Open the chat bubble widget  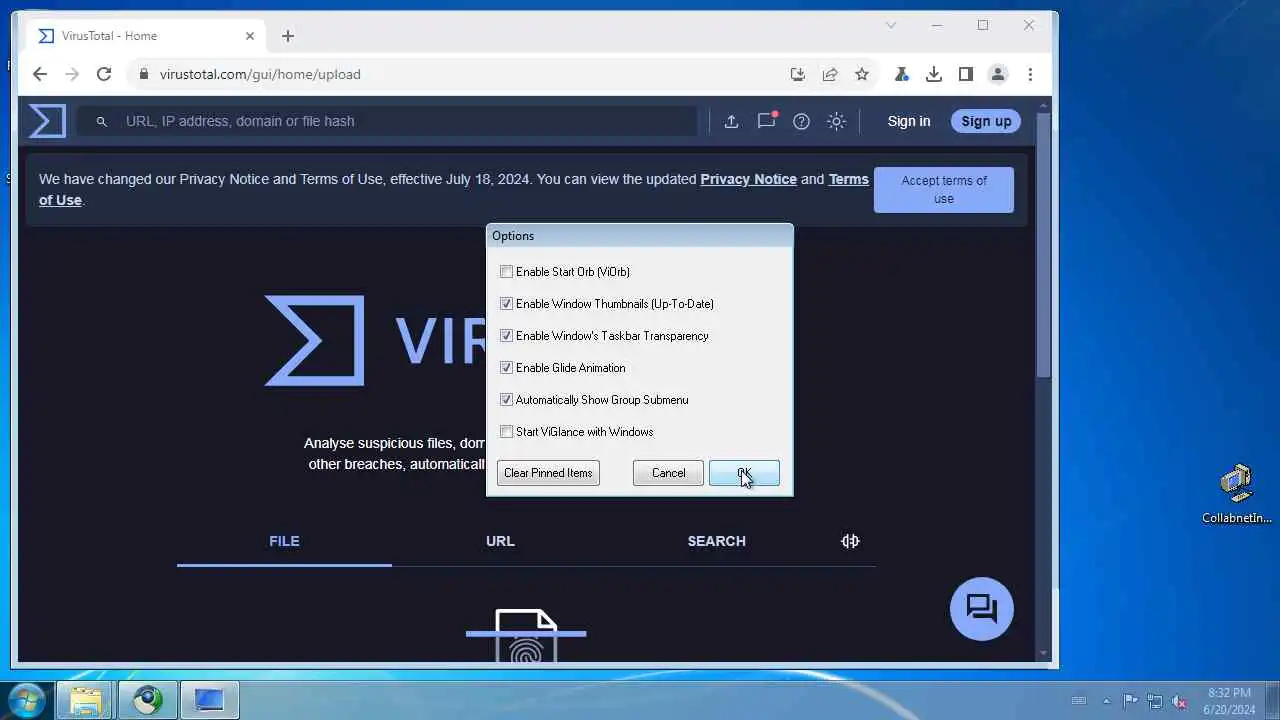coord(982,608)
